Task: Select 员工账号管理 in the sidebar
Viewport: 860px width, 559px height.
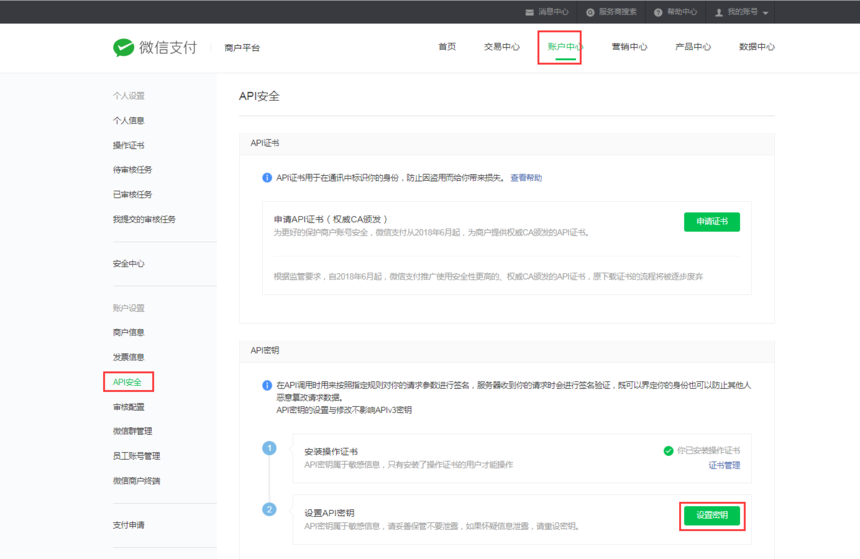Action: pyautogui.click(x=136, y=456)
